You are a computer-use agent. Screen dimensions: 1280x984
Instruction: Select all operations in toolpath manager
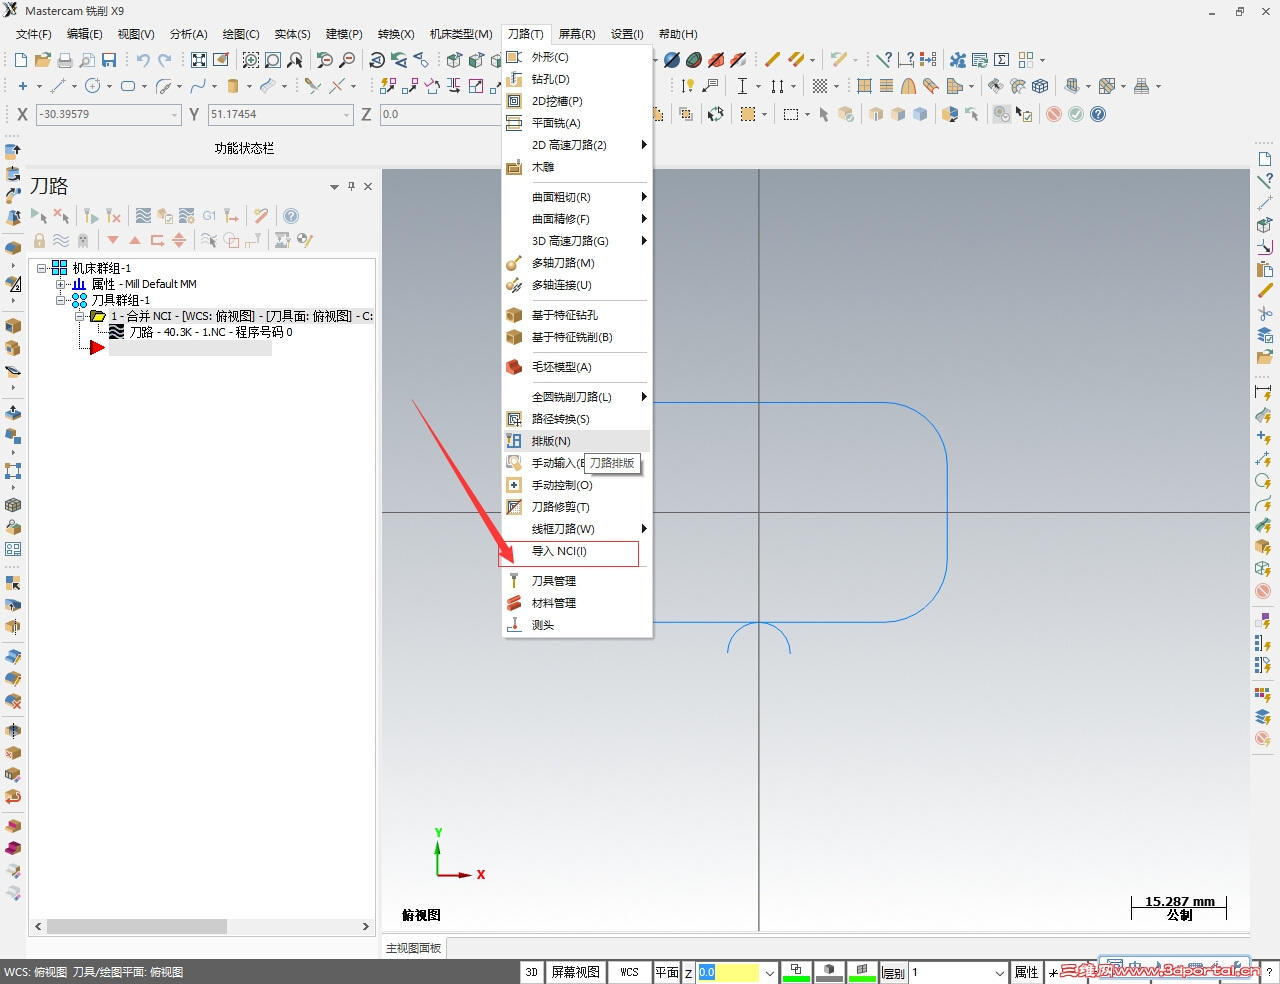point(38,216)
